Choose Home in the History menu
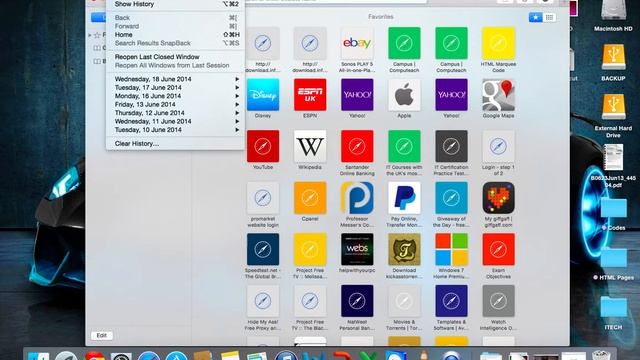Screen dimensions: 640x360 click(x=175, y=35)
